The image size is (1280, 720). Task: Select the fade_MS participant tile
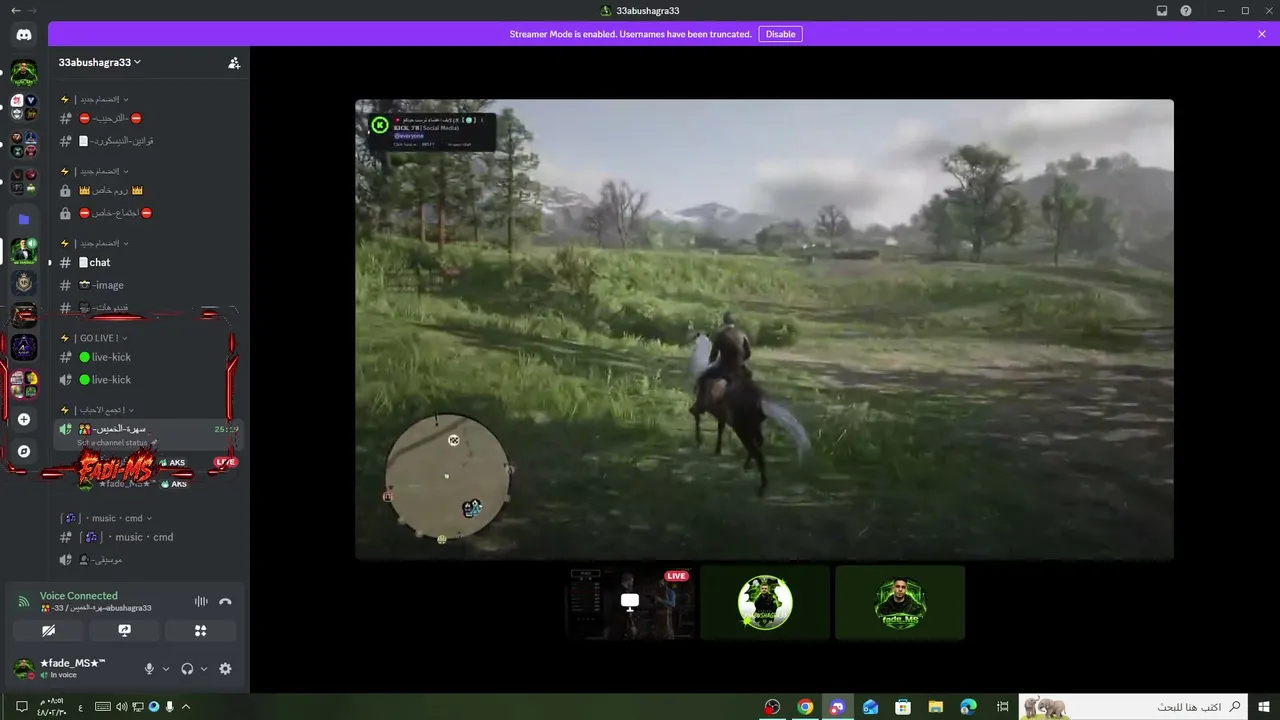click(900, 603)
